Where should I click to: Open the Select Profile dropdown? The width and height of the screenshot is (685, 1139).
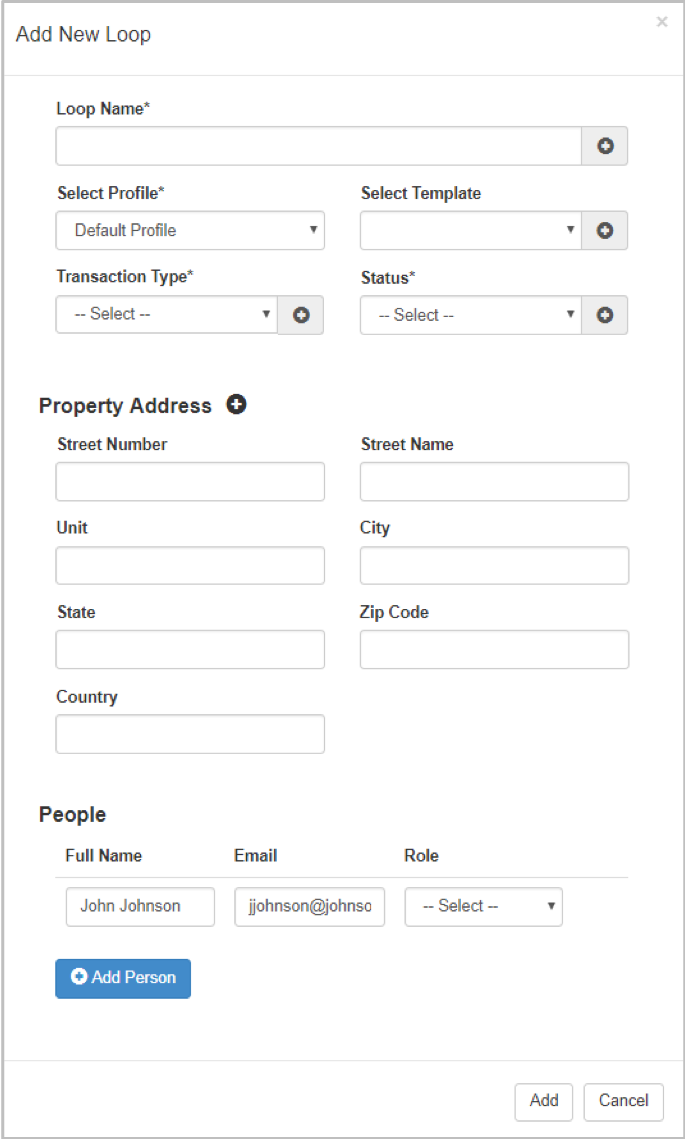coord(190,230)
